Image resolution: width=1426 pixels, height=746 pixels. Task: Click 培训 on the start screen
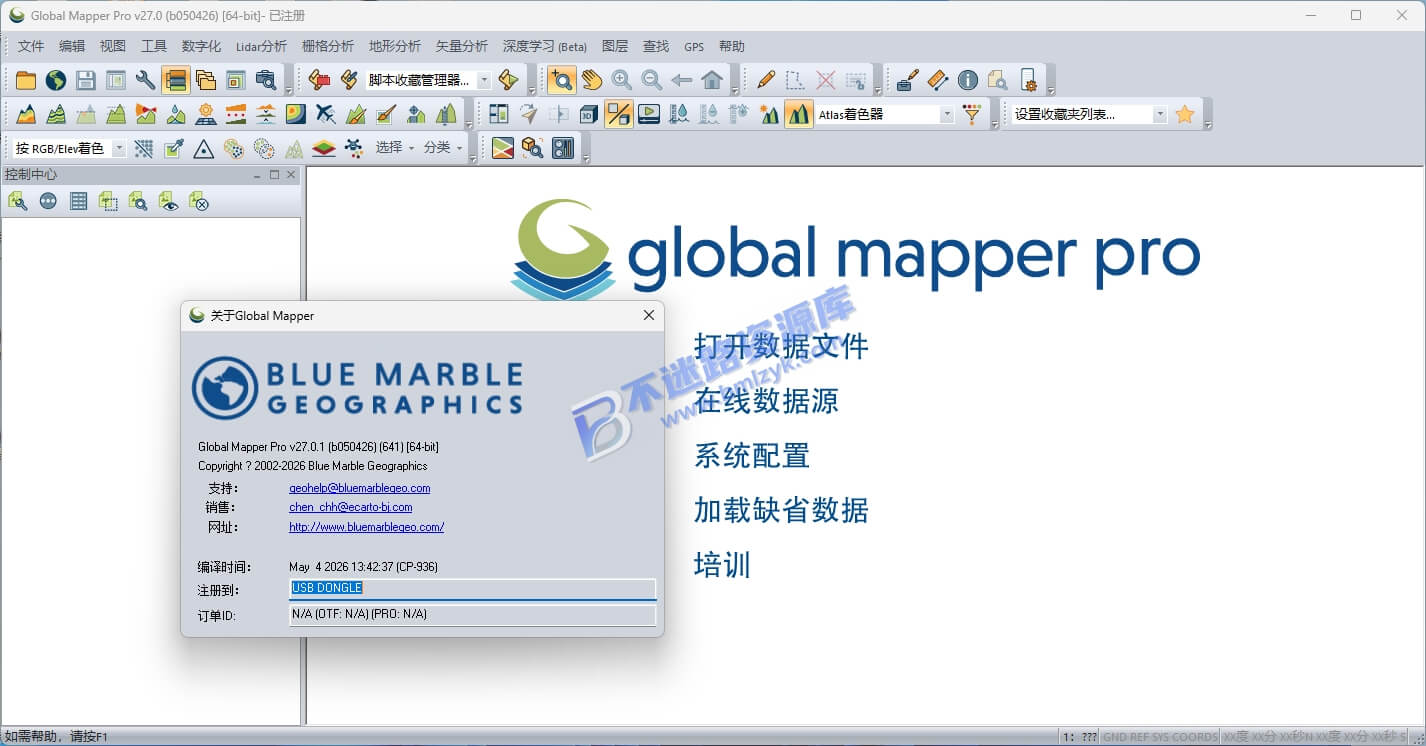[722, 565]
